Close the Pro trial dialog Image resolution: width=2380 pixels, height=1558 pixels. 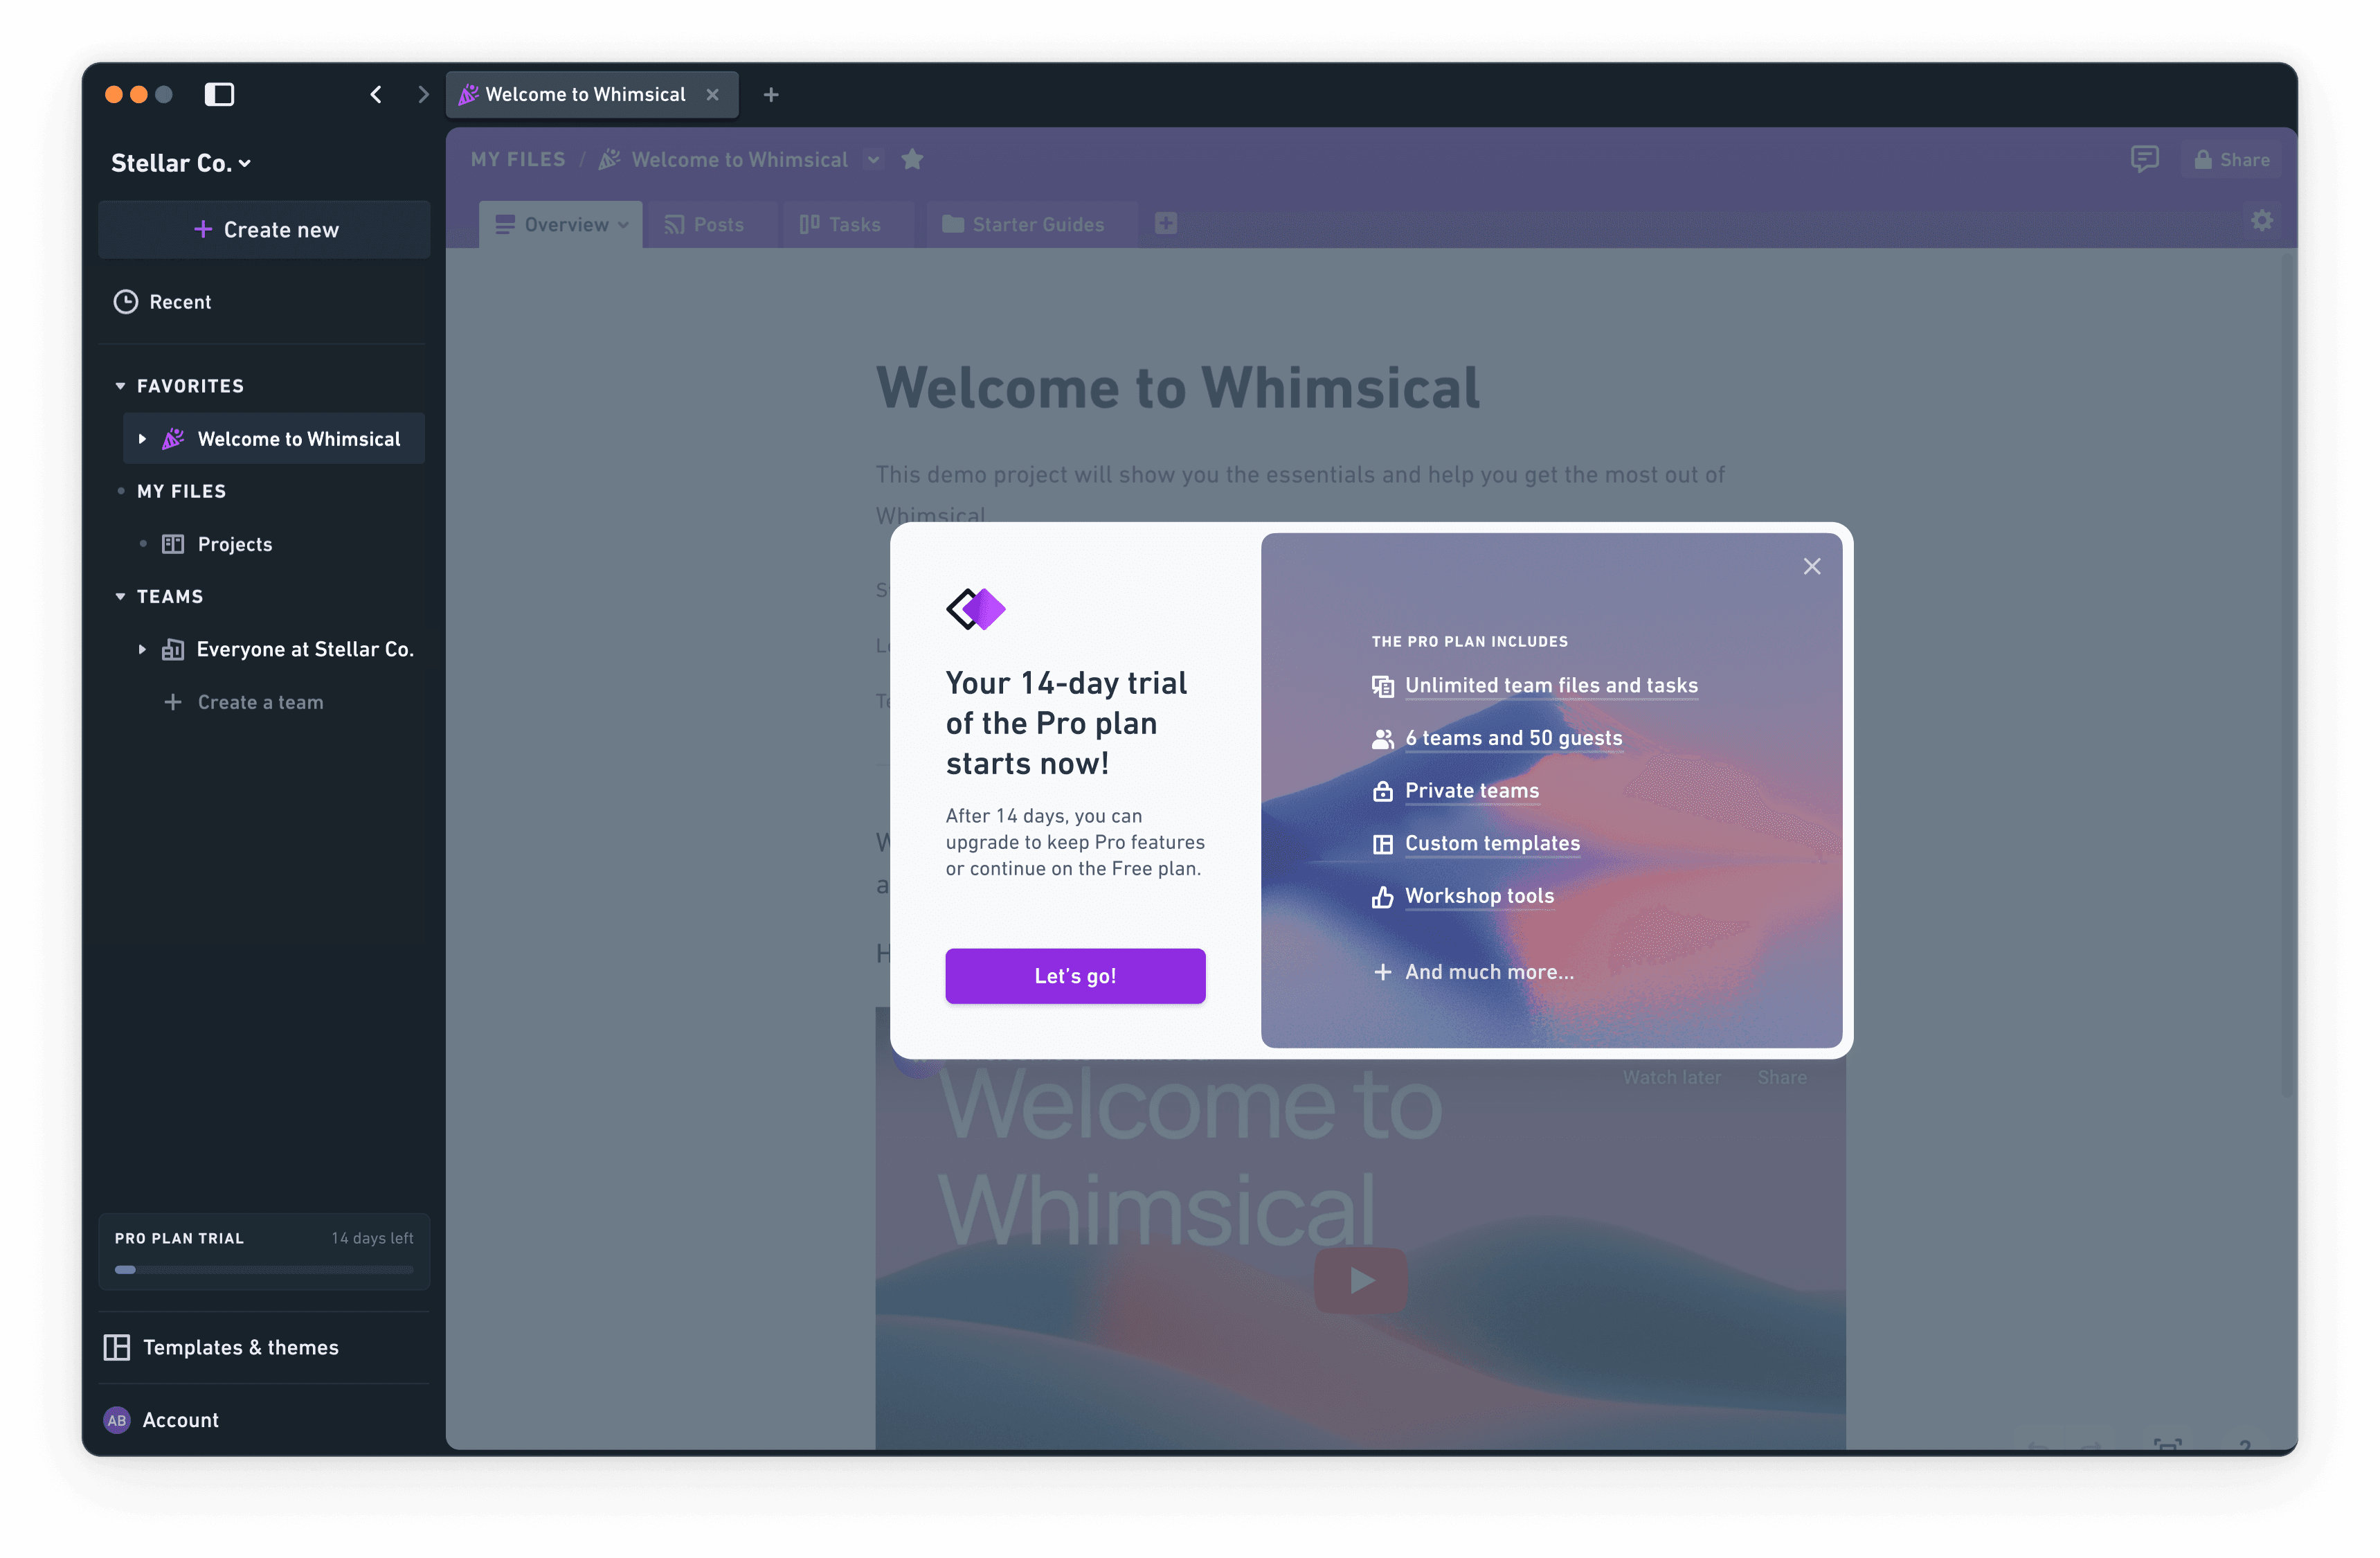(1812, 567)
